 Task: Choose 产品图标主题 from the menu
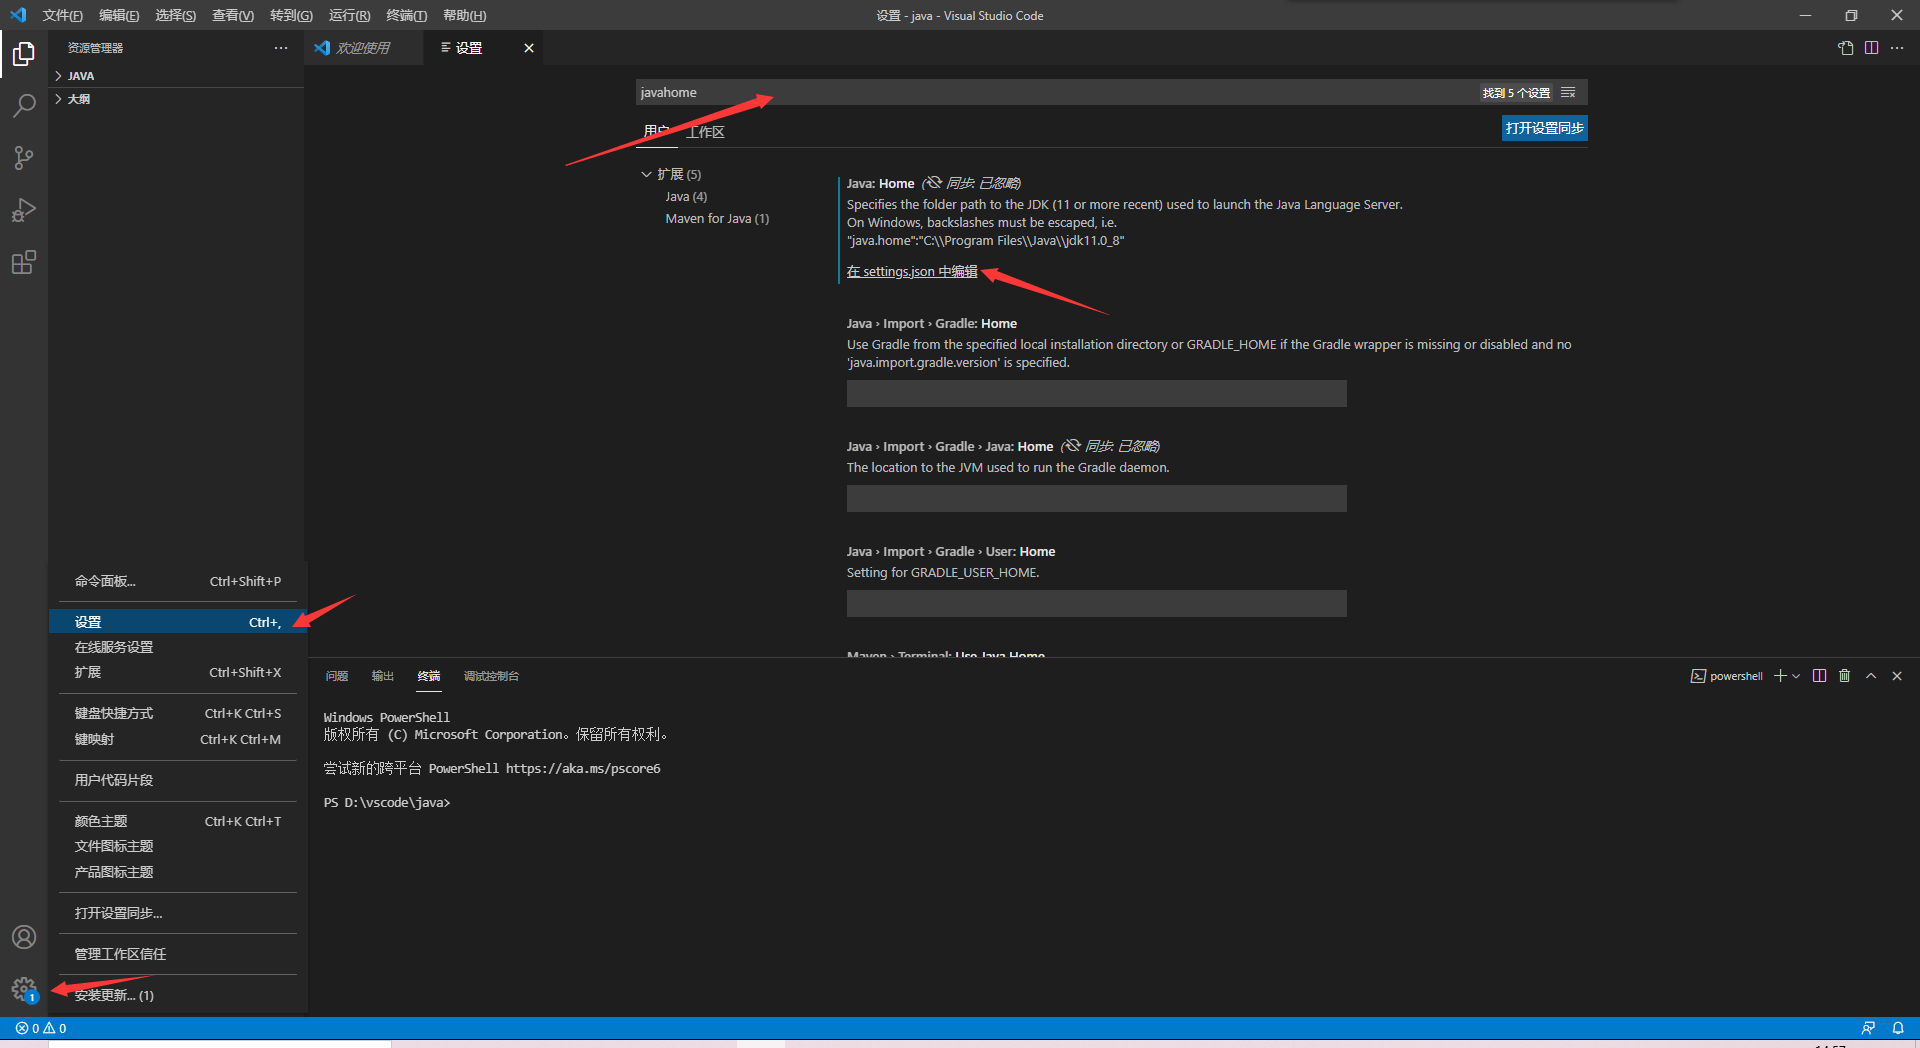[178, 872]
